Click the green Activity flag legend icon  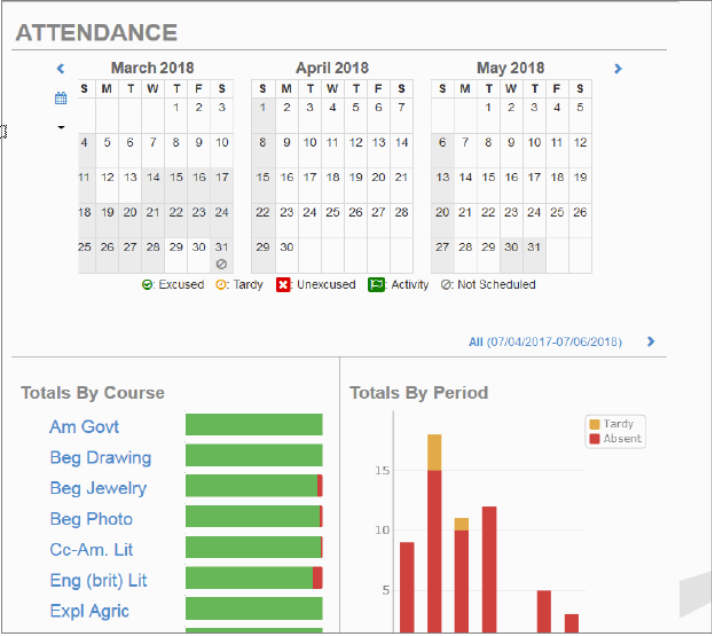tap(376, 285)
